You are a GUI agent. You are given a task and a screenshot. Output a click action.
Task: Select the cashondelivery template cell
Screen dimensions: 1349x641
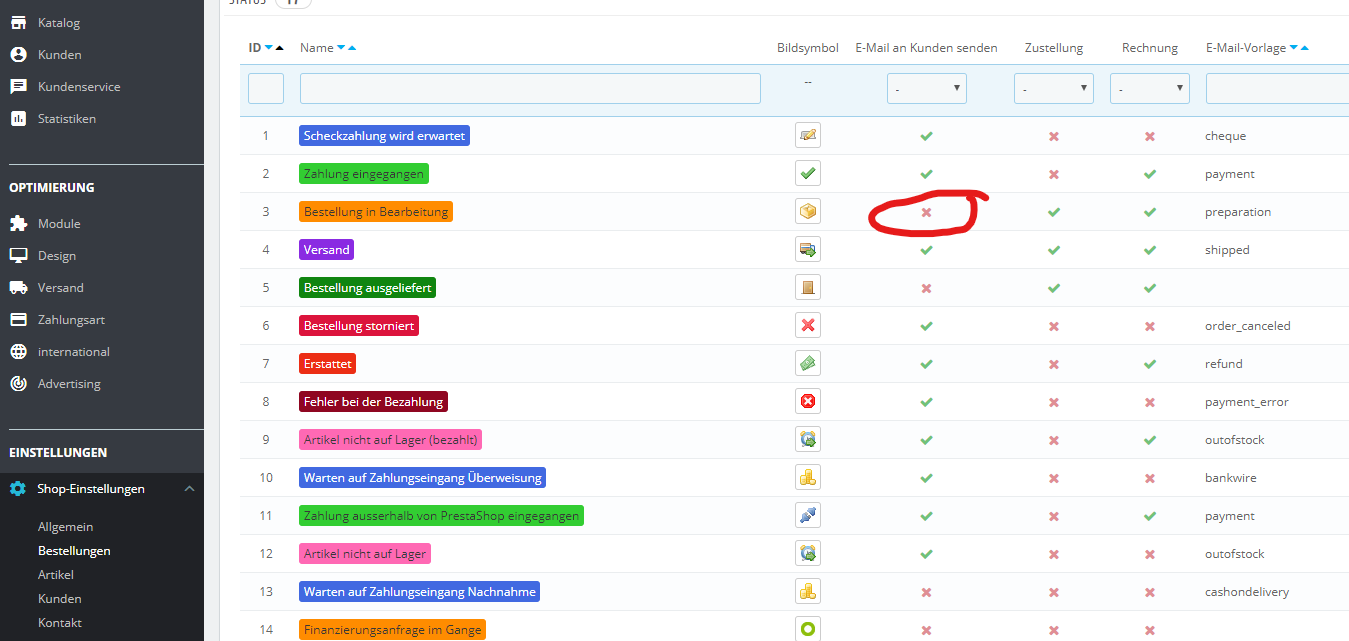pyautogui.click(x=1247, y=592)
